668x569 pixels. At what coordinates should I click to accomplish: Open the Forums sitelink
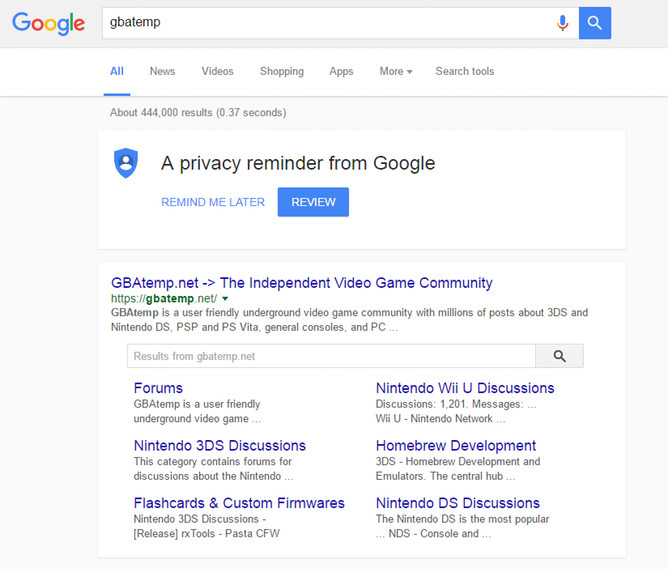click(x=158, y=388)
